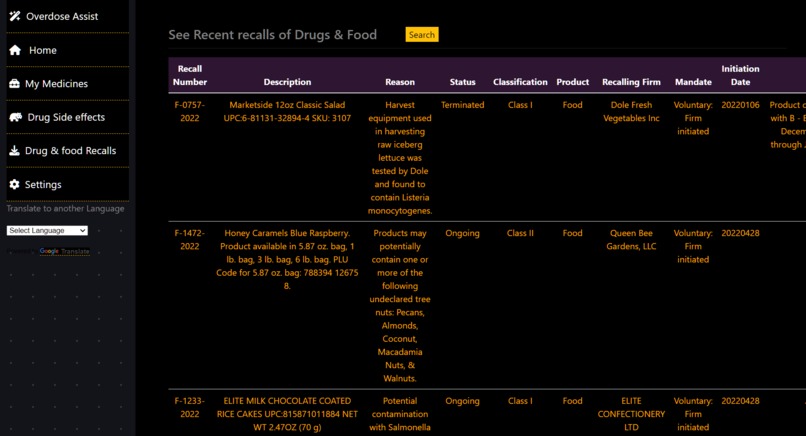Click the Terminated status cell
This screenshot has width=806, height=436.
(463, 105)
